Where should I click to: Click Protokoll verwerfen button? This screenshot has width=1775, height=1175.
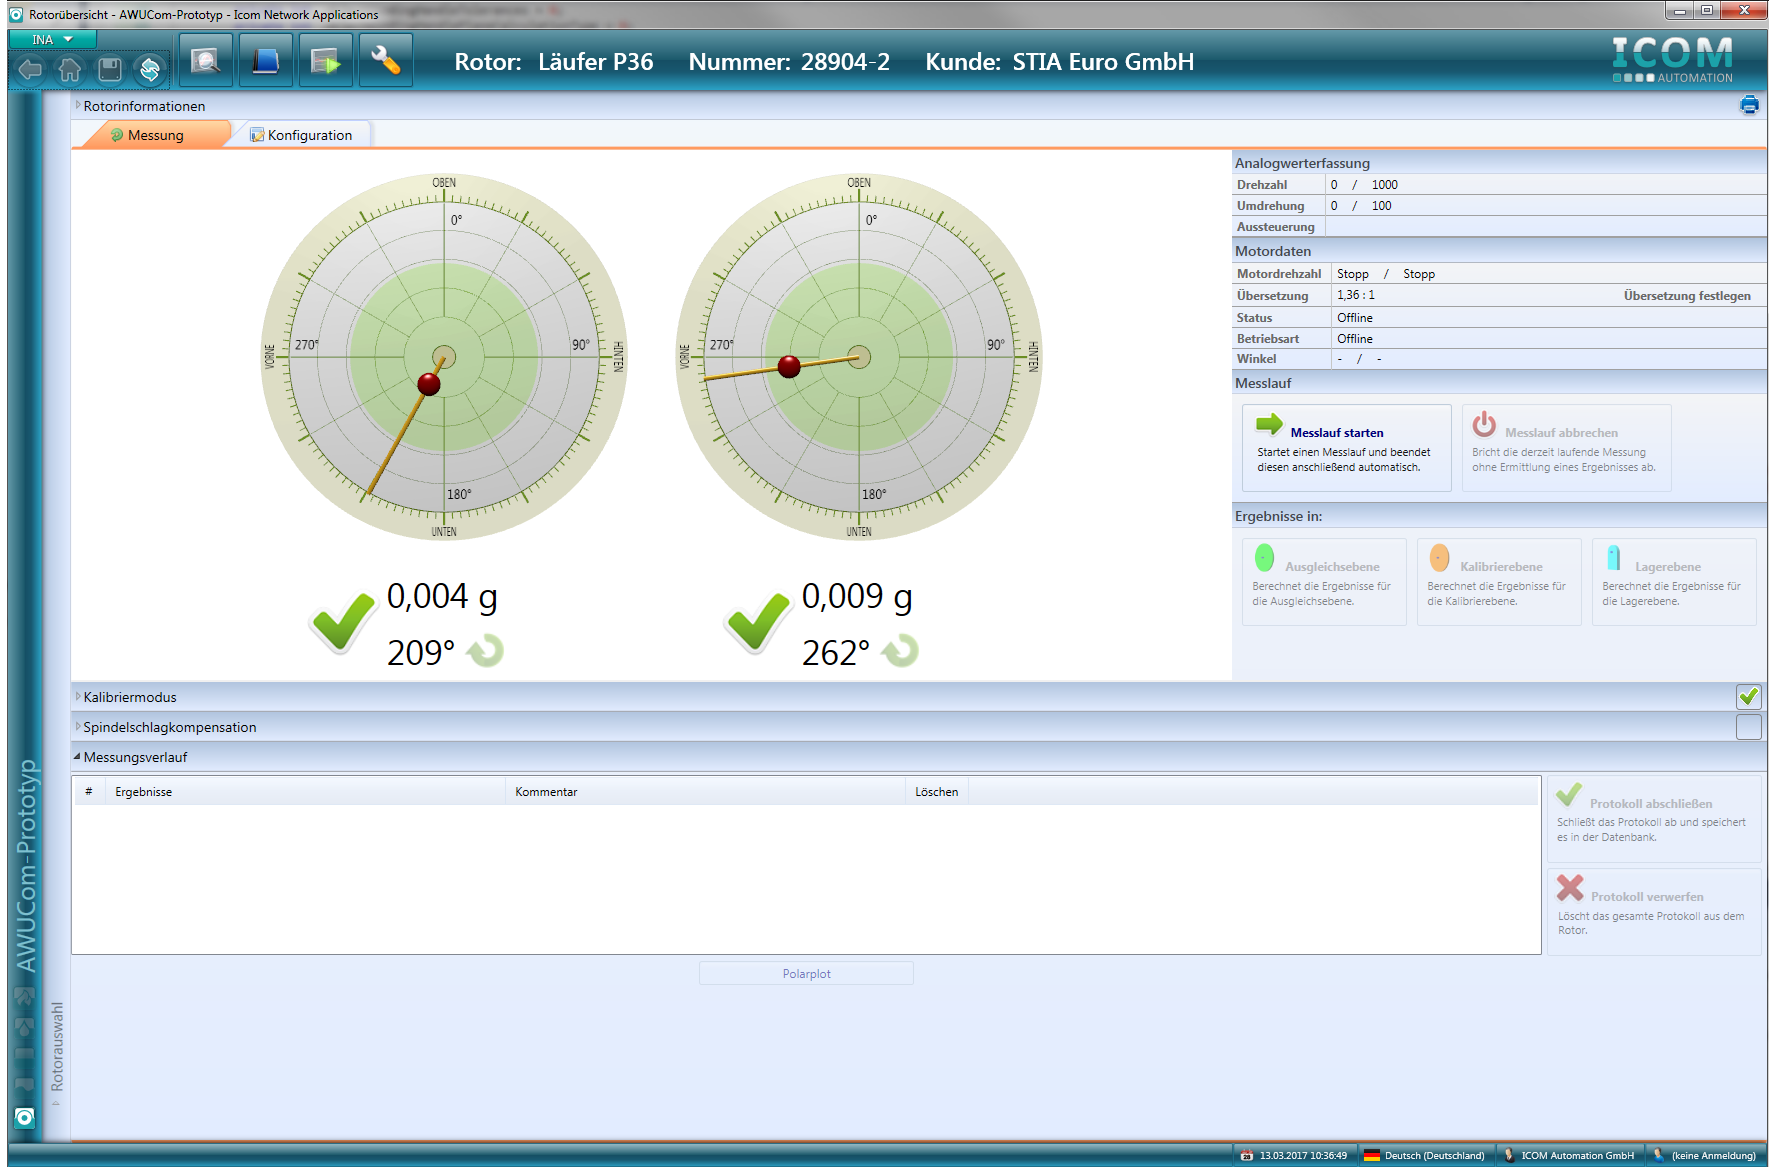(x=1654, y=912)
